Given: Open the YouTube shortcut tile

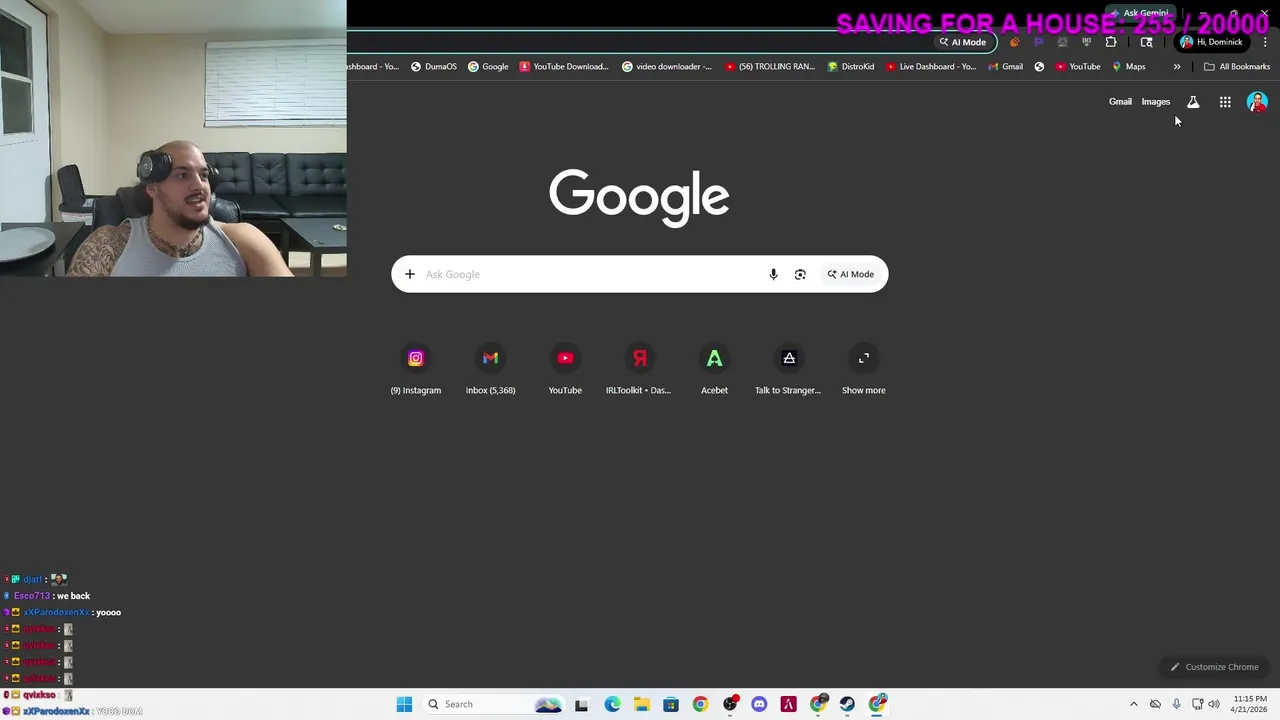Looking at the screenshot, I should tap(565, 370).
